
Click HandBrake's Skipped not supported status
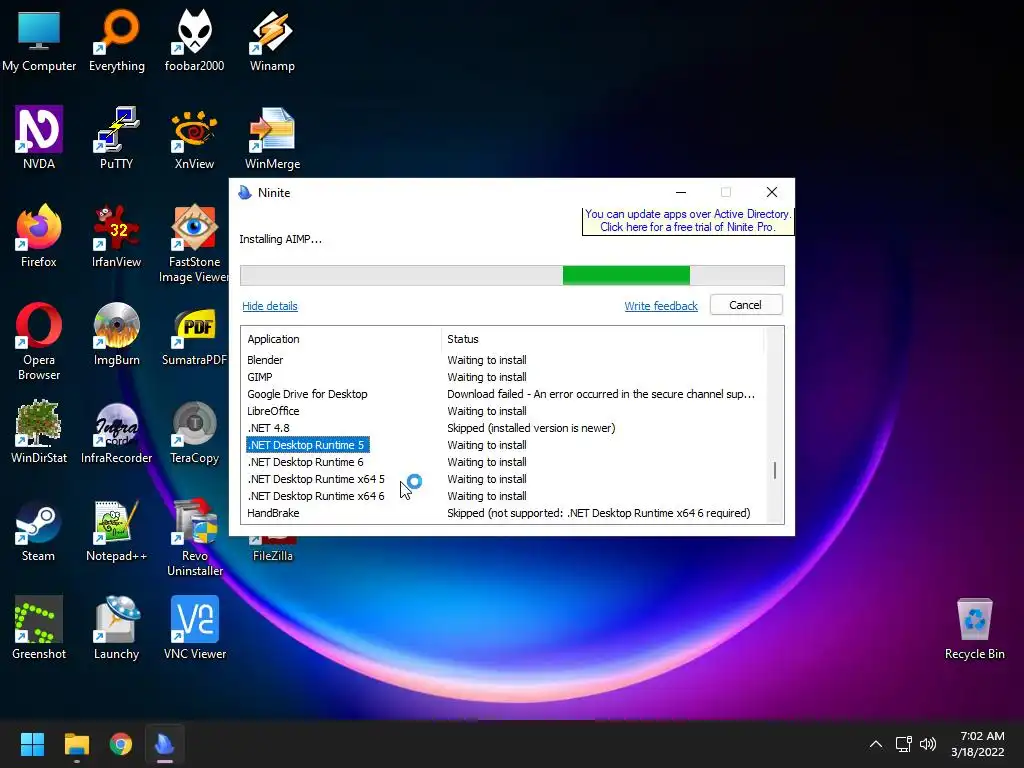[598, 513]
